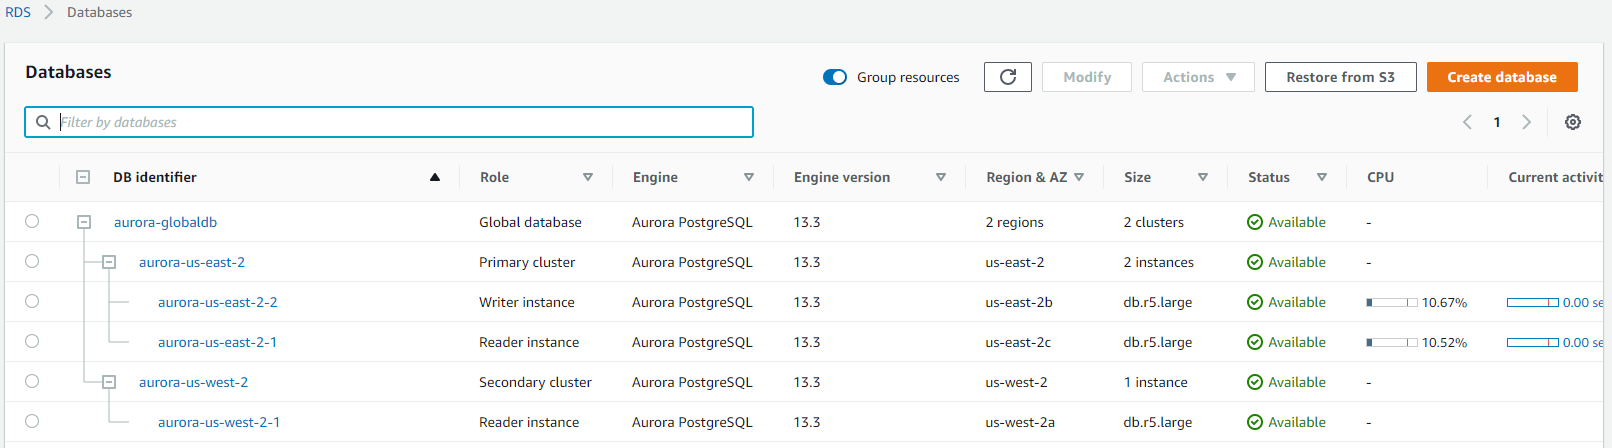
Task: Click '2 clusters' size cell
Action: point(1154,222)
